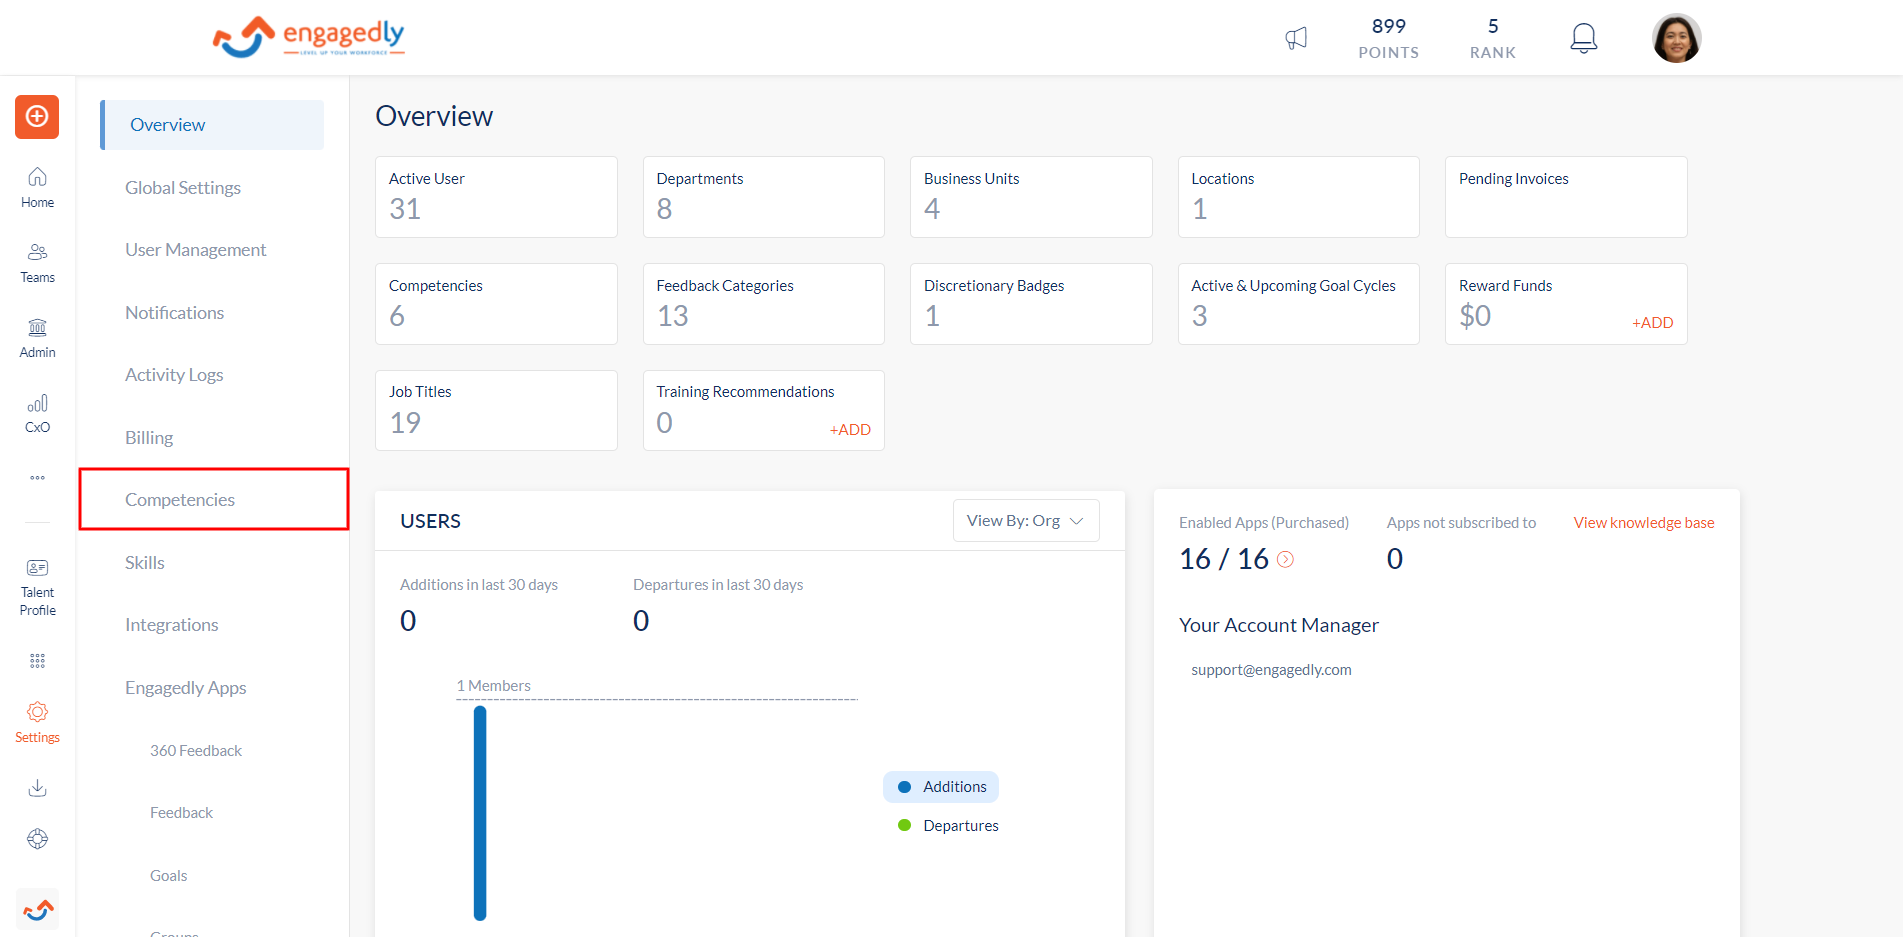Click +ADD on Training Recommendations card
The width and height of the screenshot is (1903, 937).
(x=850, y=430)
